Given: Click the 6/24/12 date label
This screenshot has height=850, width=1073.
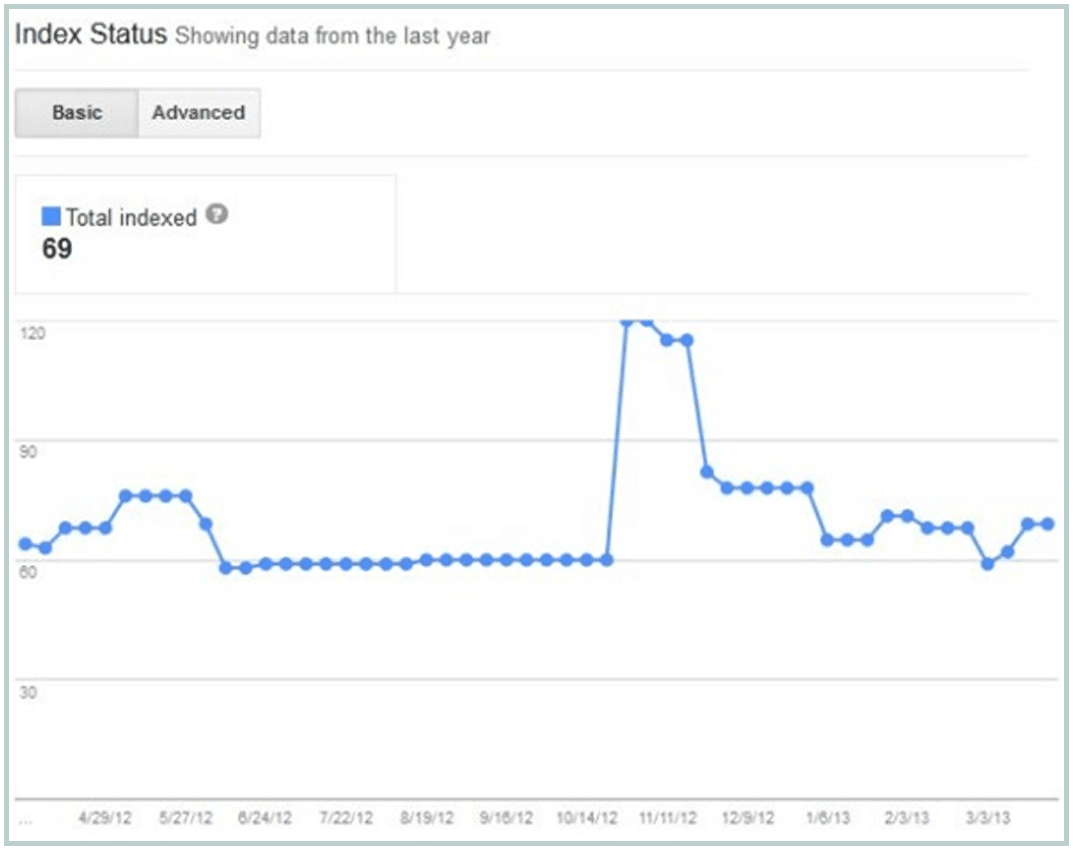Looking at the screenshot, I should click(265, 818).
